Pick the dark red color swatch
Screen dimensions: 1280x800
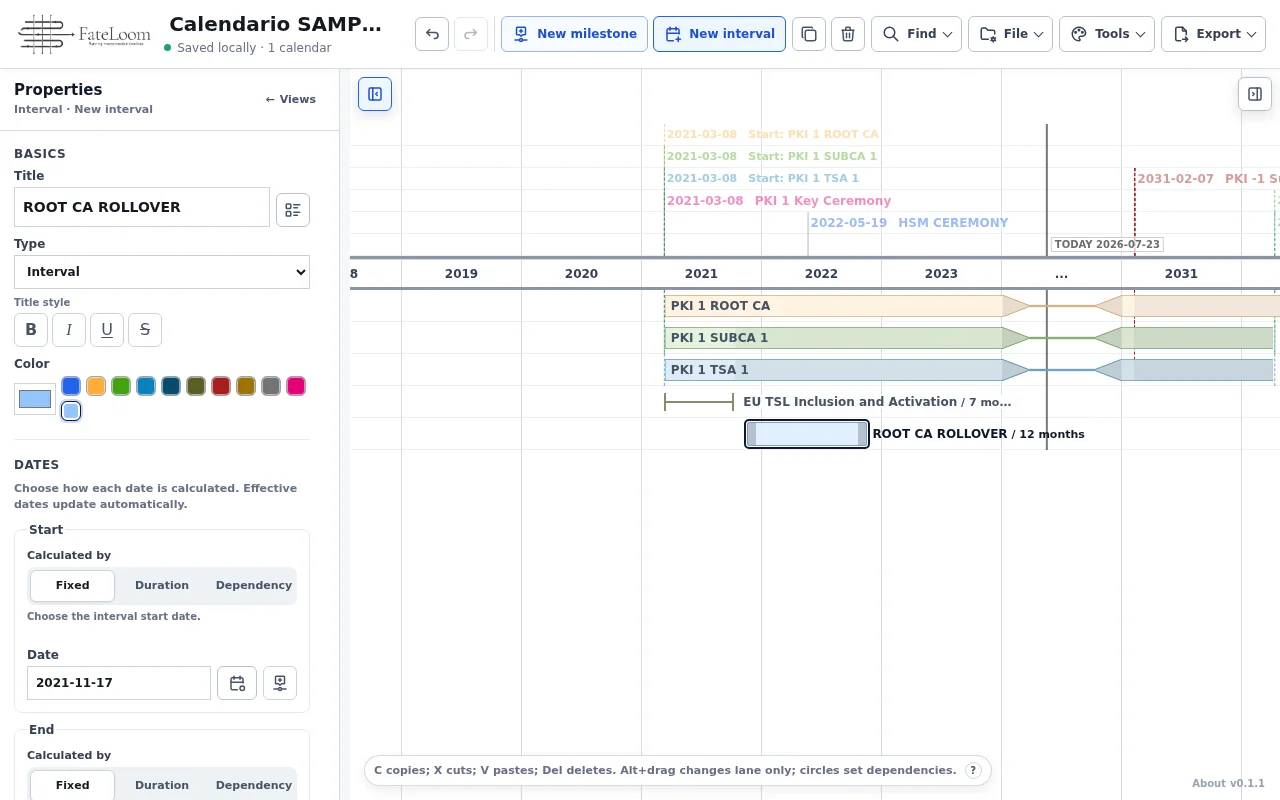[221, 386]
